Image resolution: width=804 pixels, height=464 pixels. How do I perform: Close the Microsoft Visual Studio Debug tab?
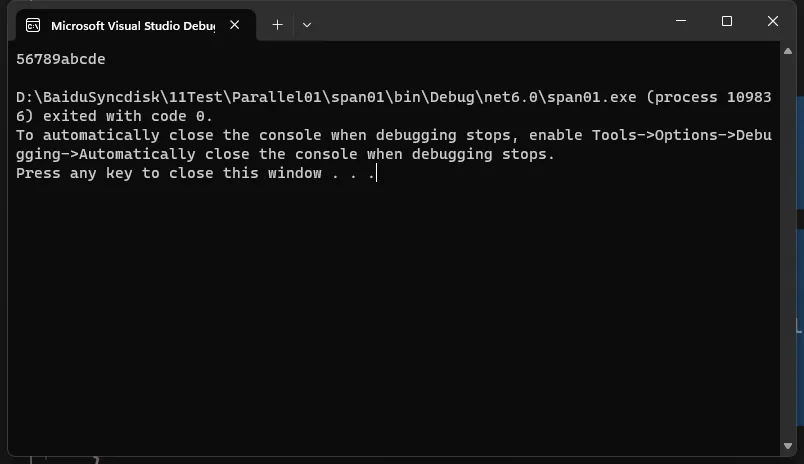click(x=234, y=25)
